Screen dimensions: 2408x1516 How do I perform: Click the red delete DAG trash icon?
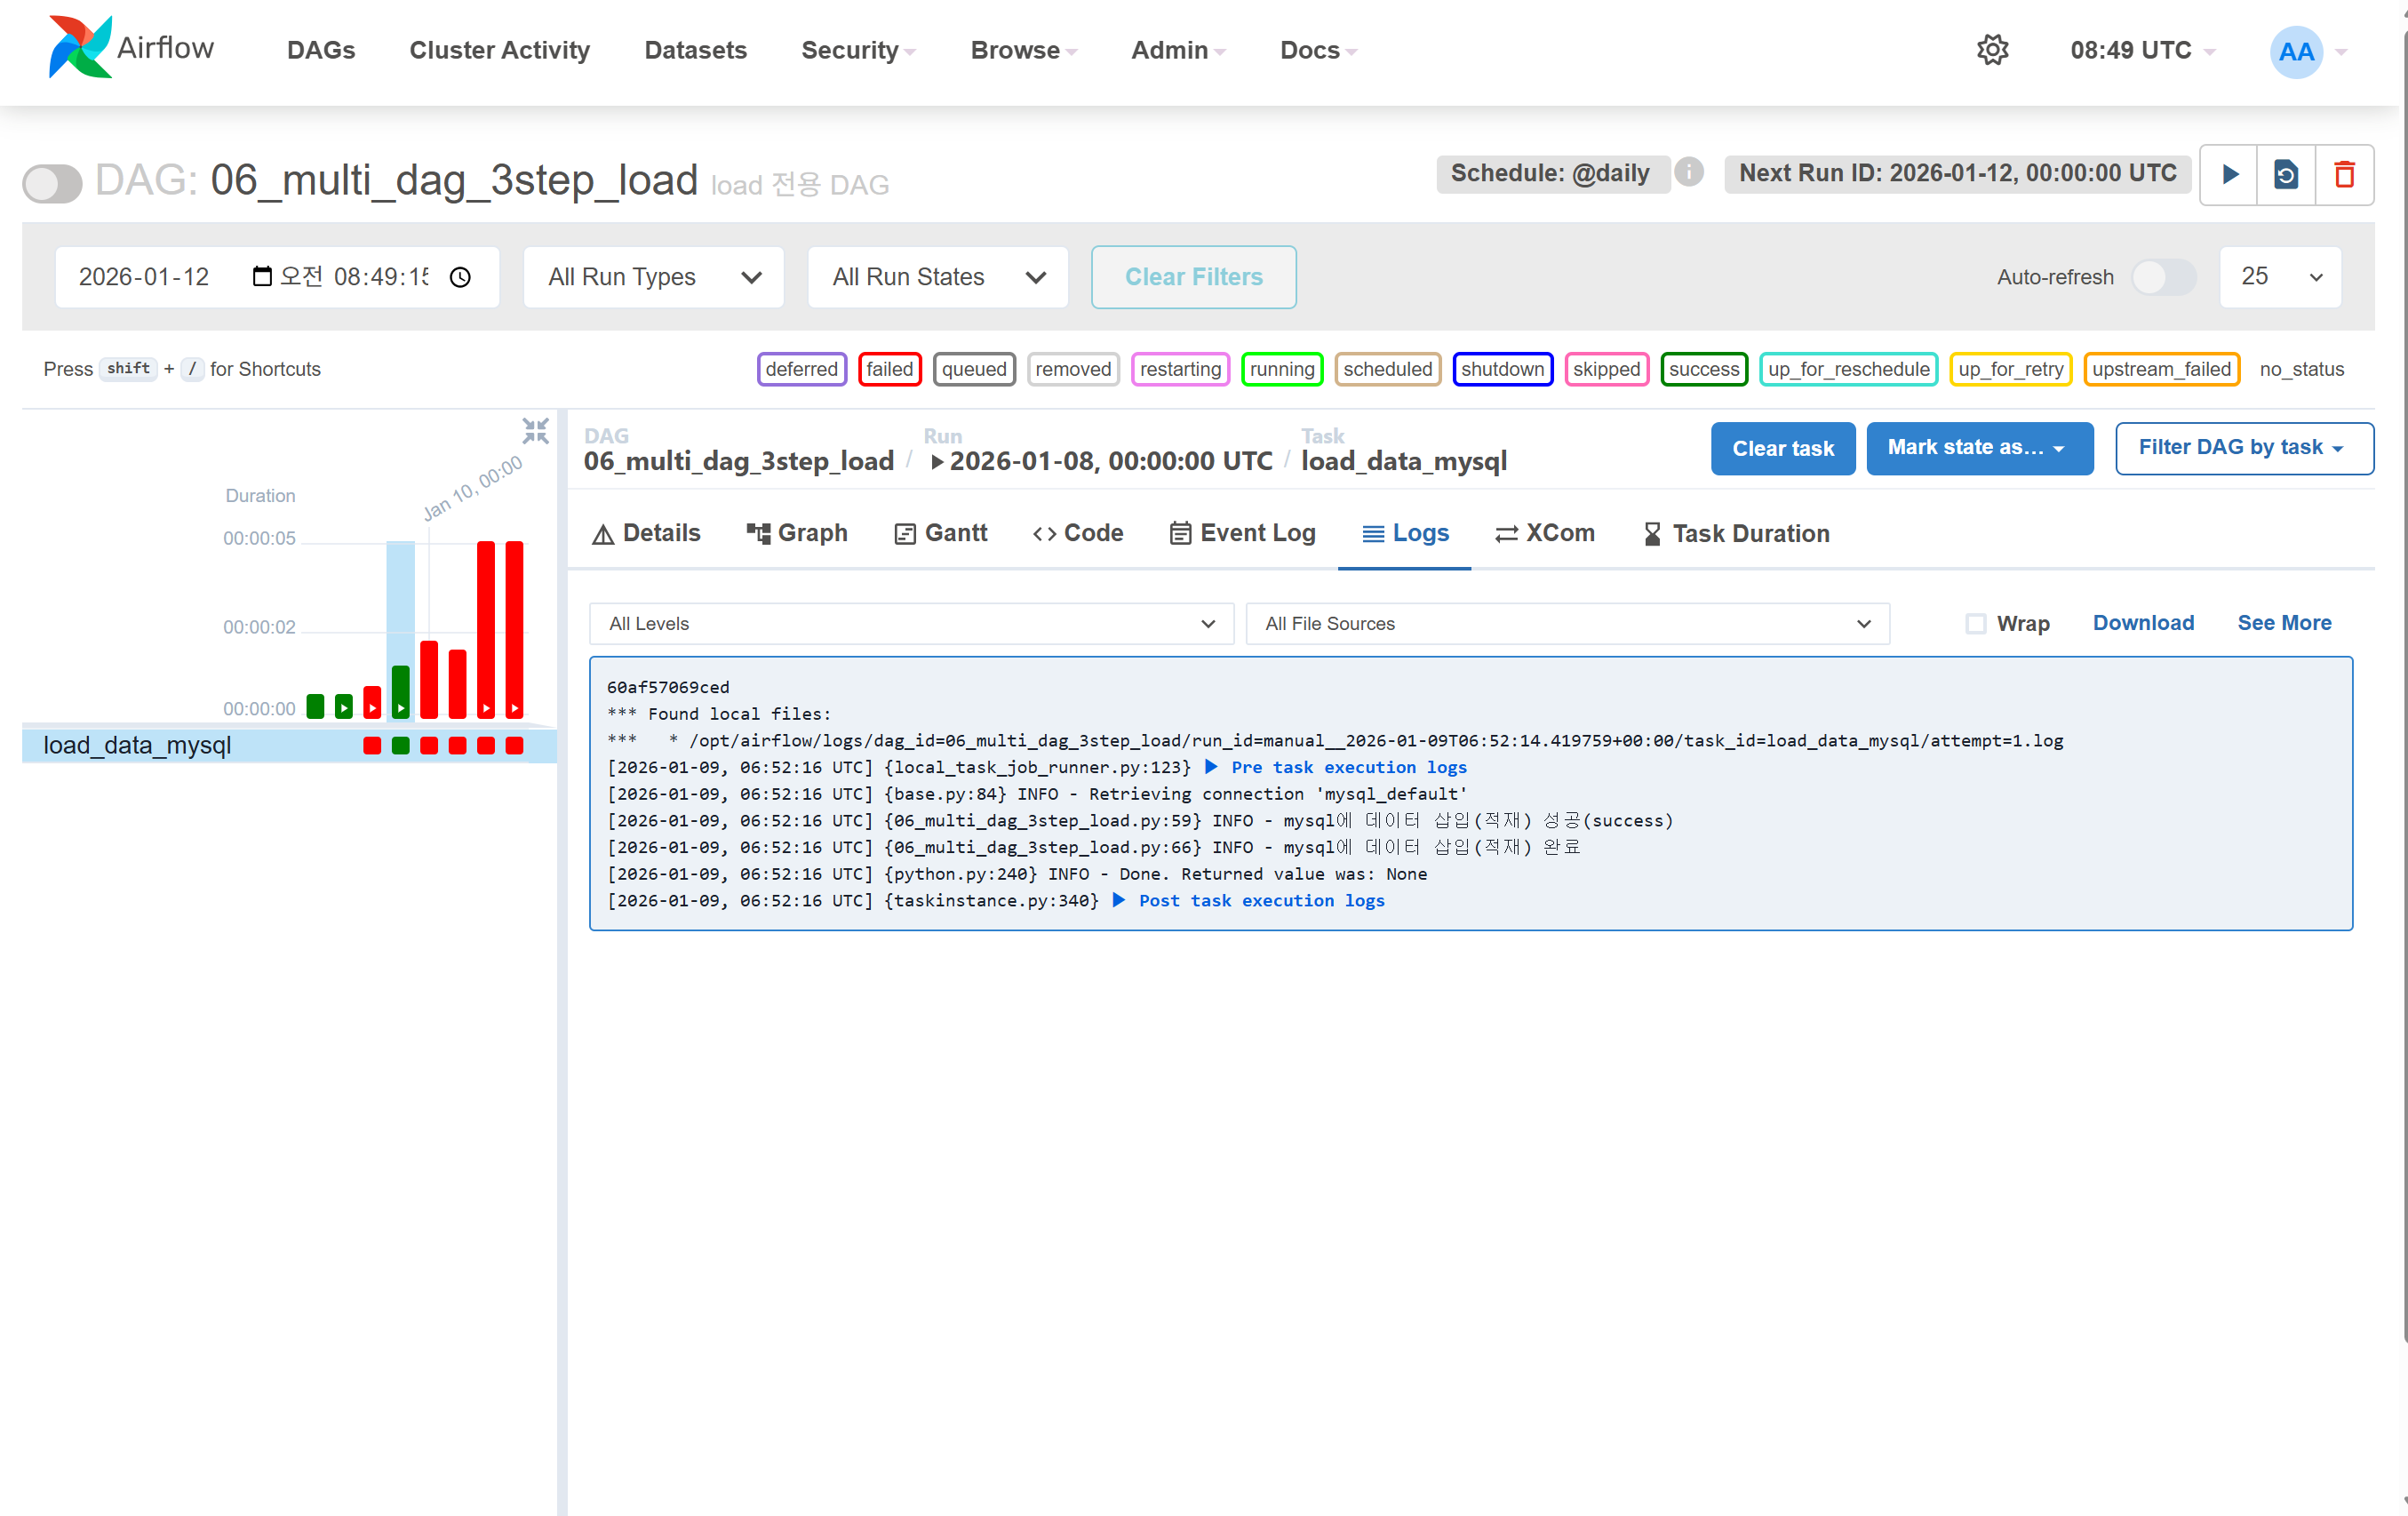(x=2344, y=174)
